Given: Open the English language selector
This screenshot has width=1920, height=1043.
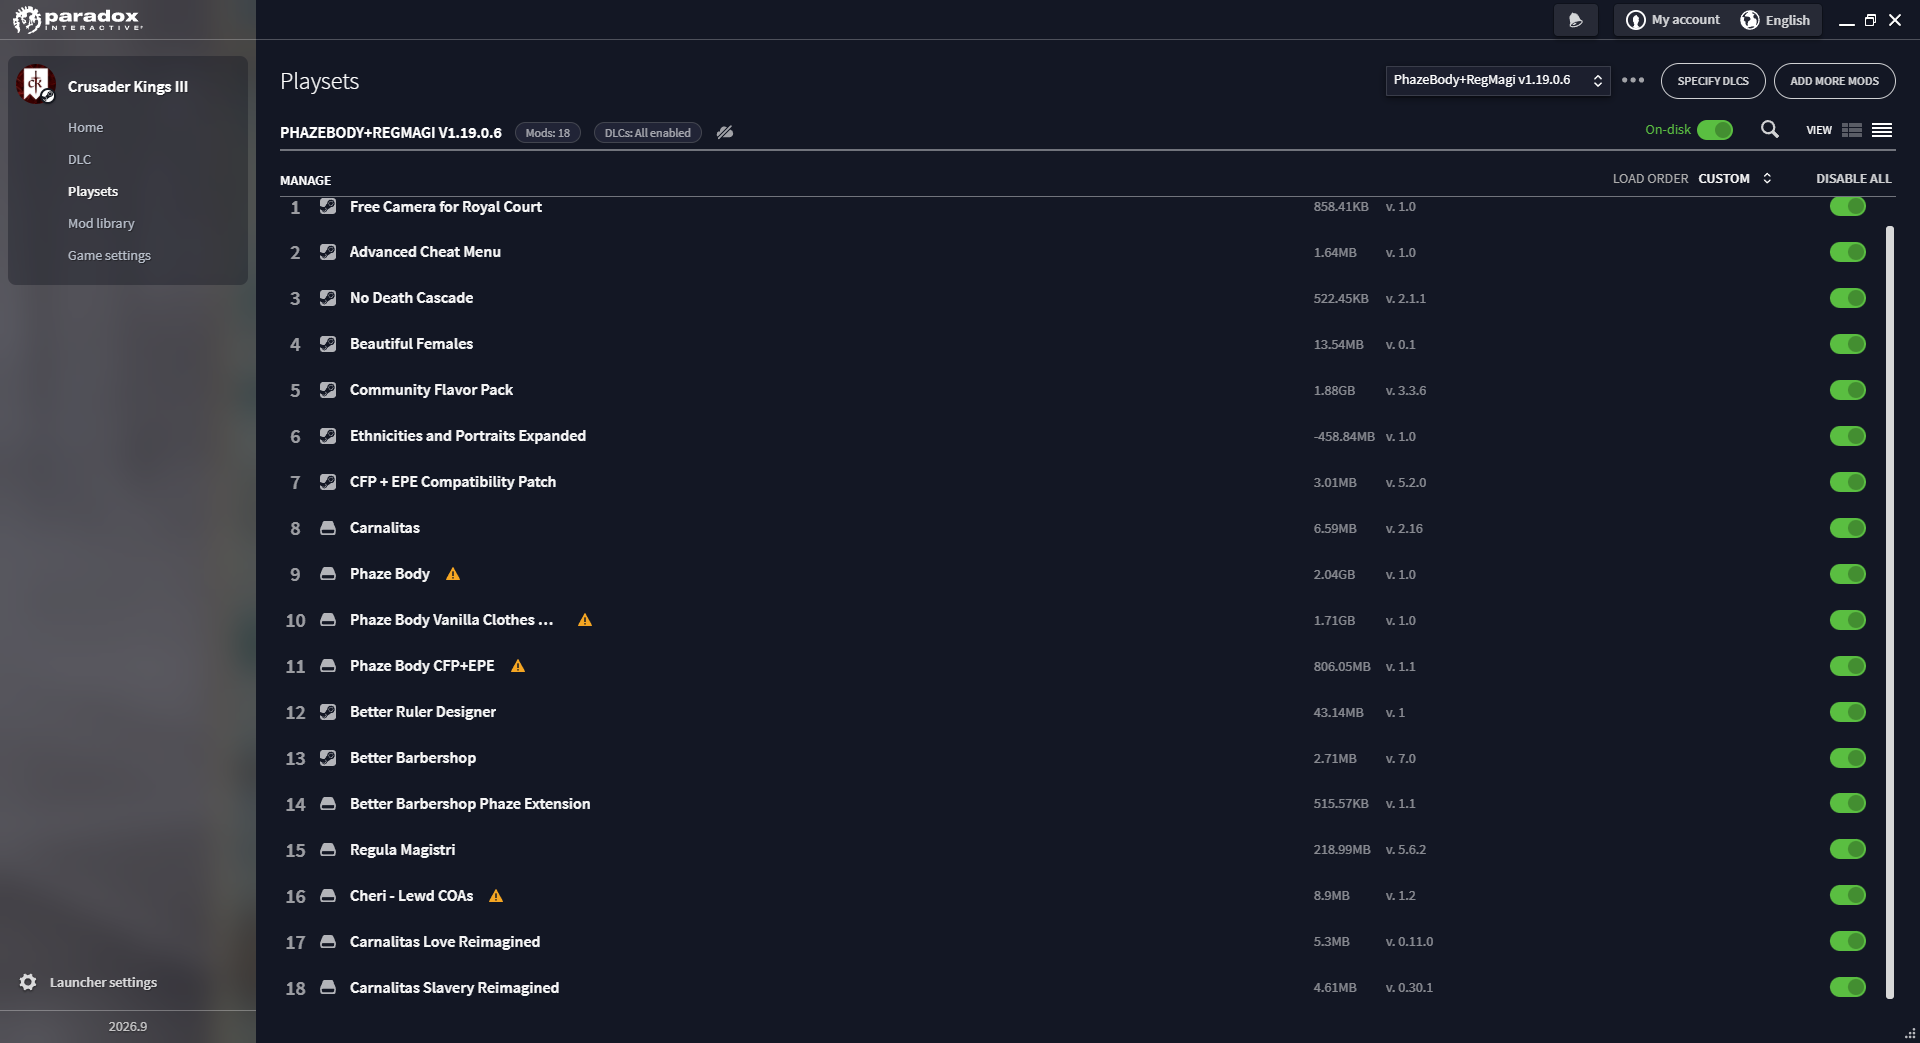Looking at the screenshot, I should tap(1775, 20).
